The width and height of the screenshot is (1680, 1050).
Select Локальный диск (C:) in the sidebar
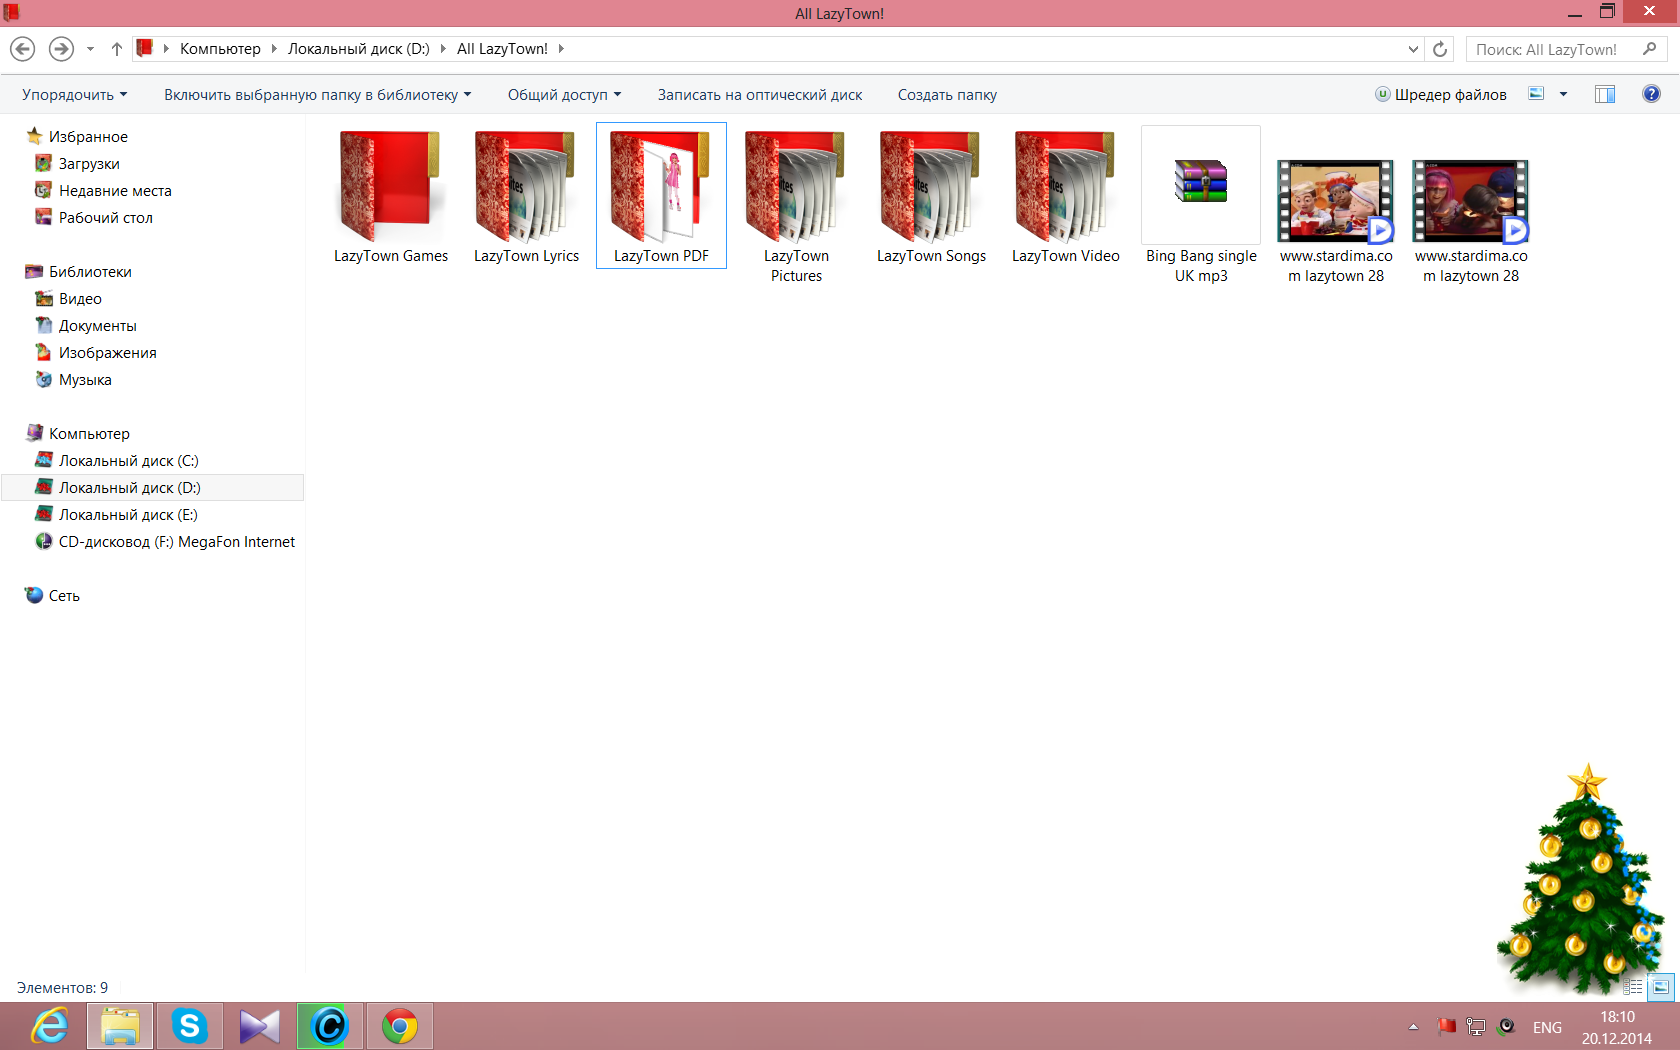128,461
